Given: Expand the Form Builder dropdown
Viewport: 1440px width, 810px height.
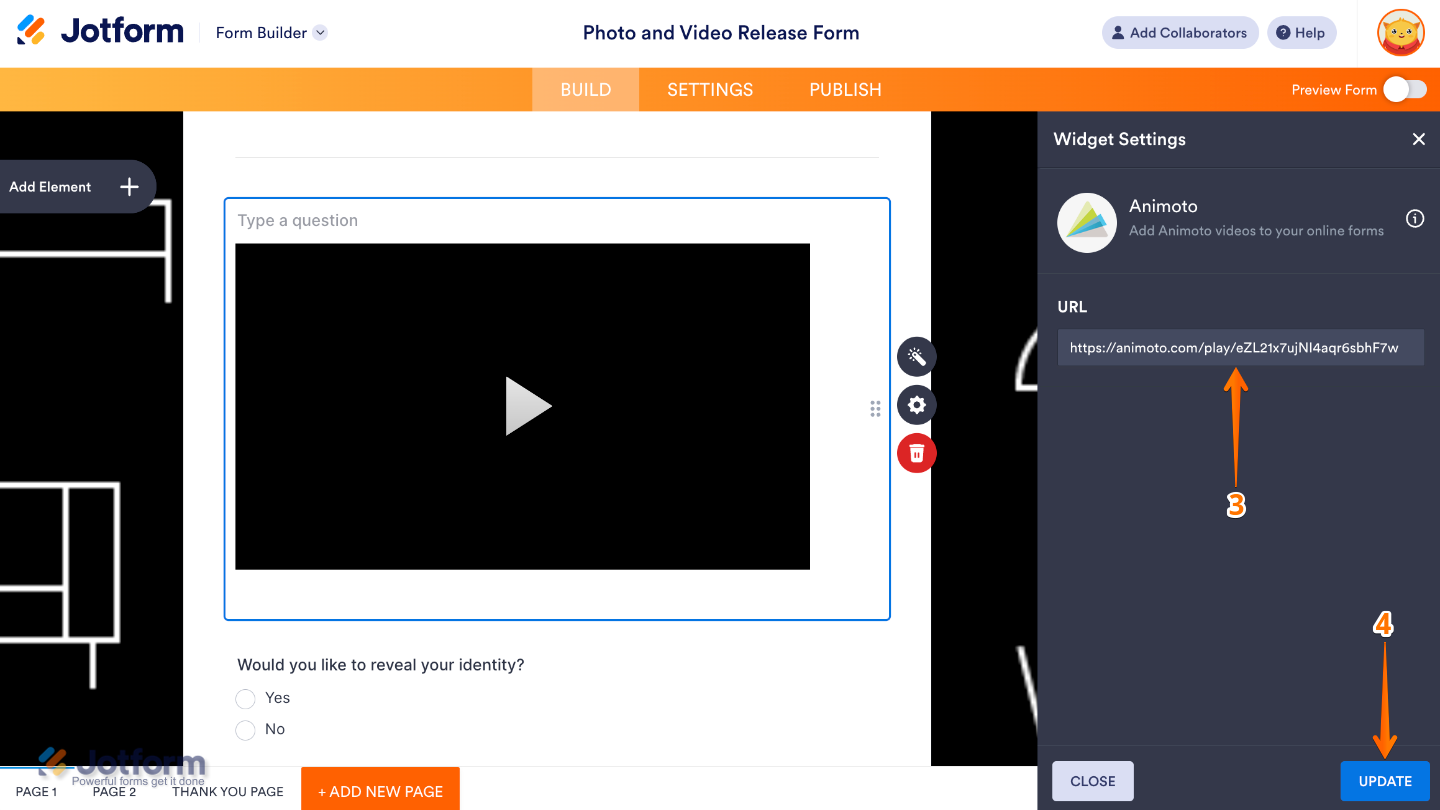Looking at the screenshot, I should [319, 32].
